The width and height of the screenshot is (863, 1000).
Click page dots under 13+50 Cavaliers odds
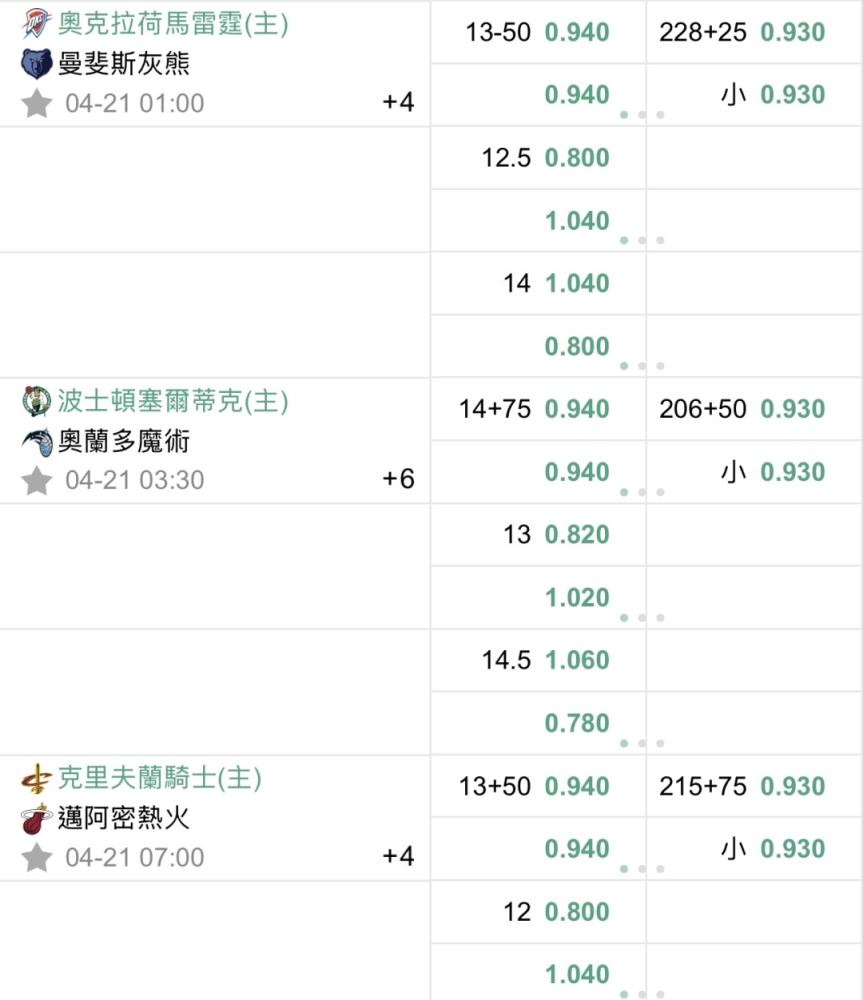pos(642,869)
